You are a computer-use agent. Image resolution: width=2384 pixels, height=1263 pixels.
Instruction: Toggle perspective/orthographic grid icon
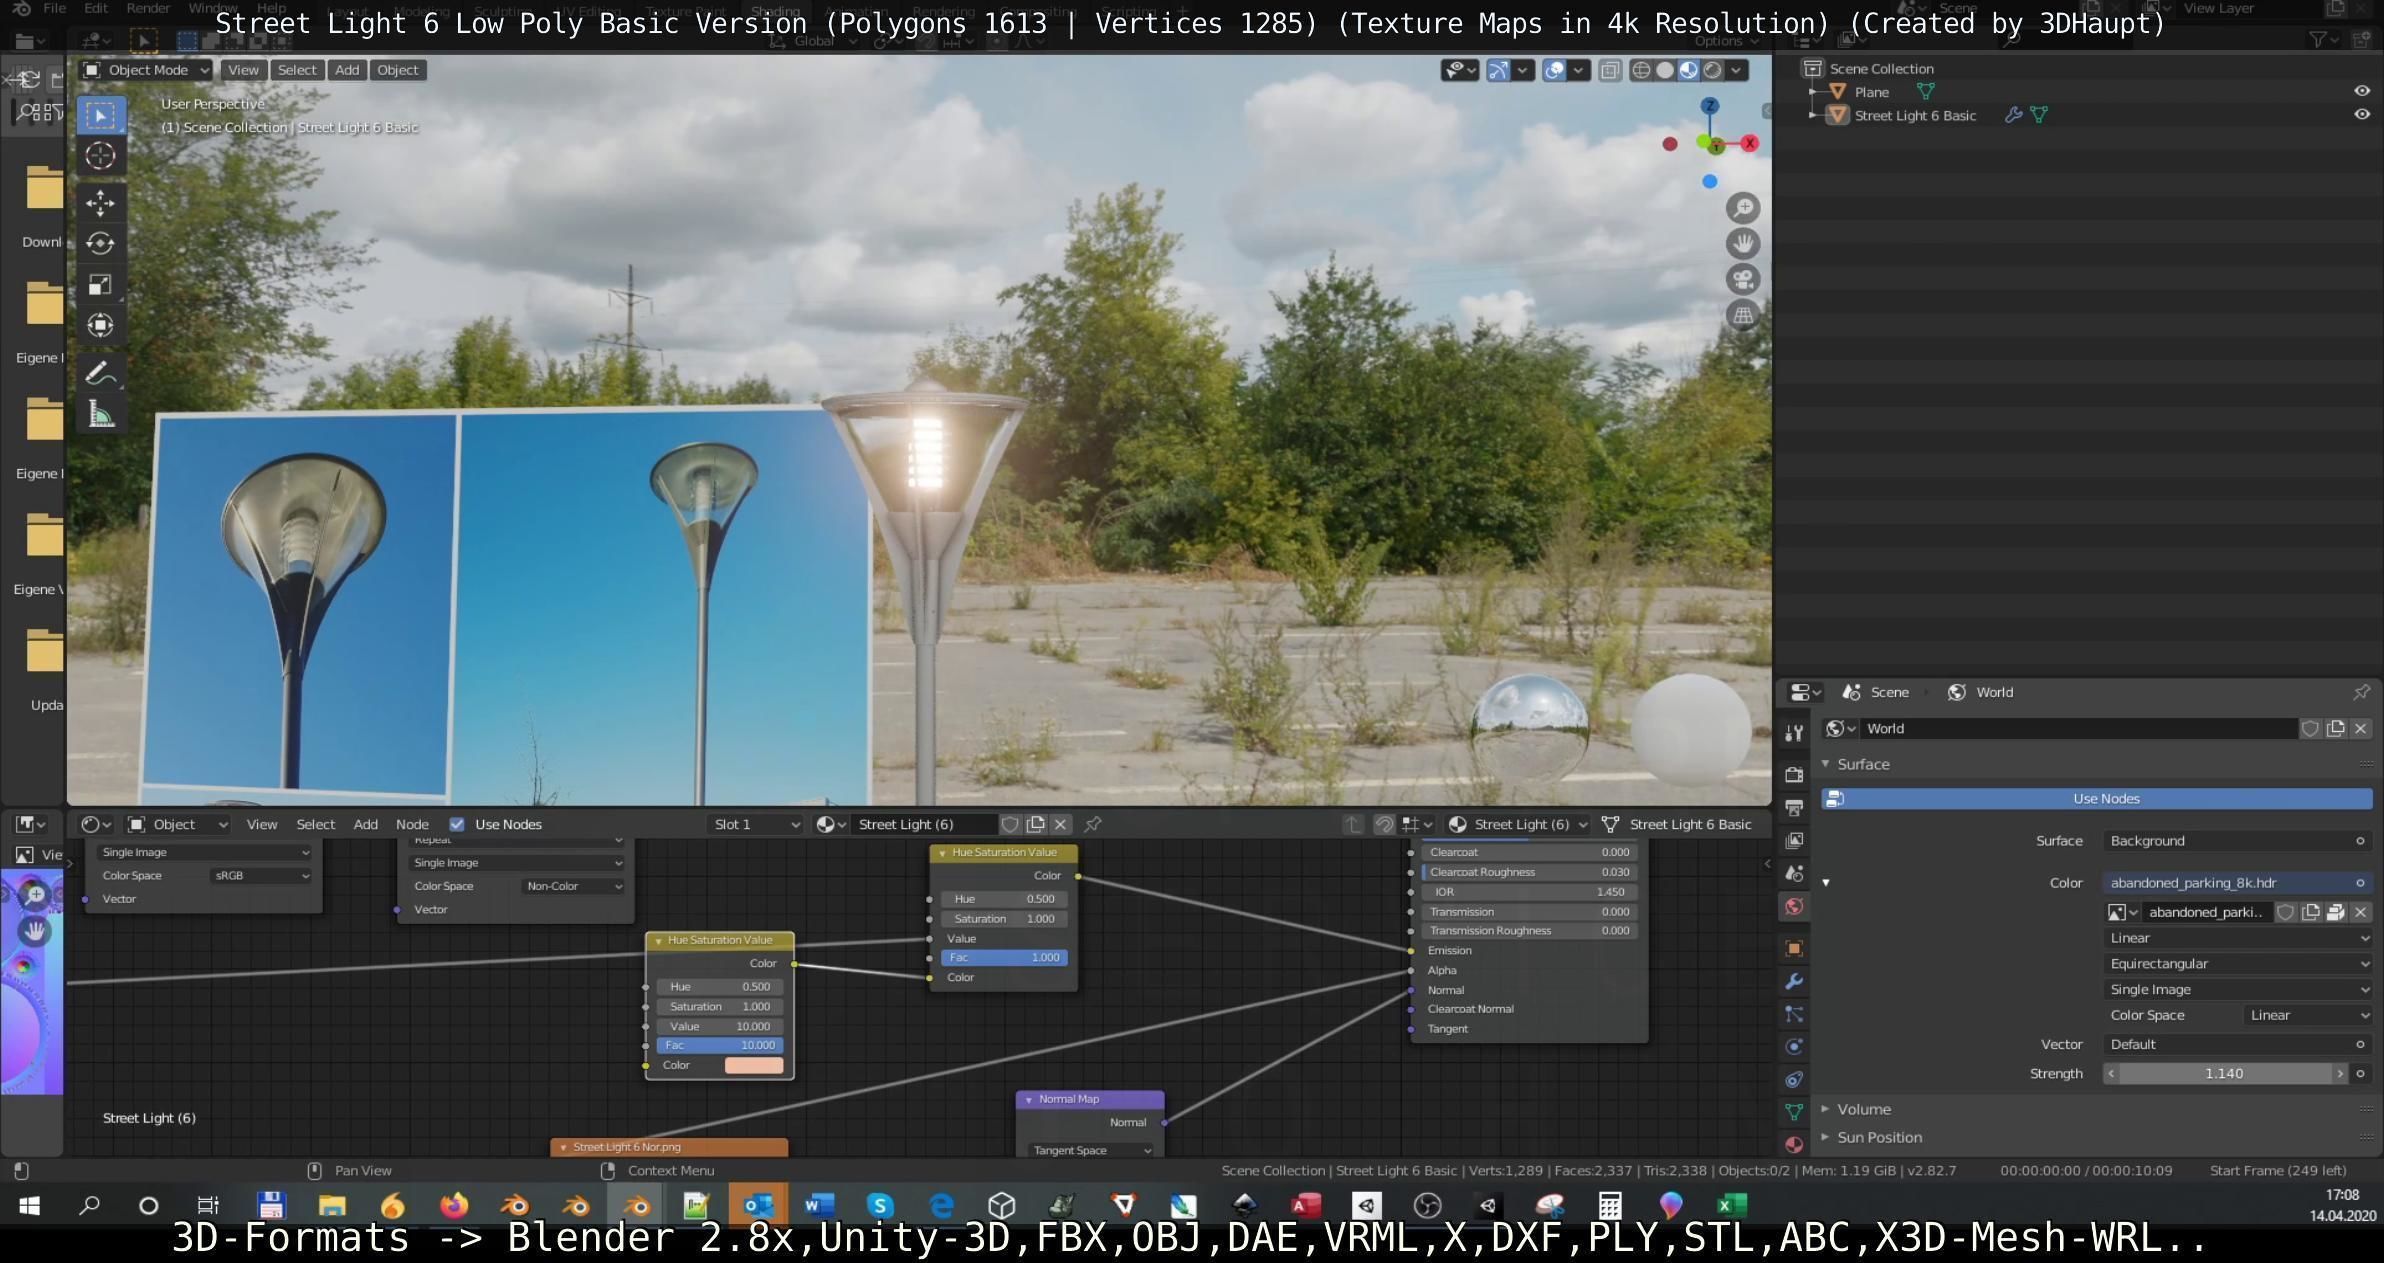1743,316
